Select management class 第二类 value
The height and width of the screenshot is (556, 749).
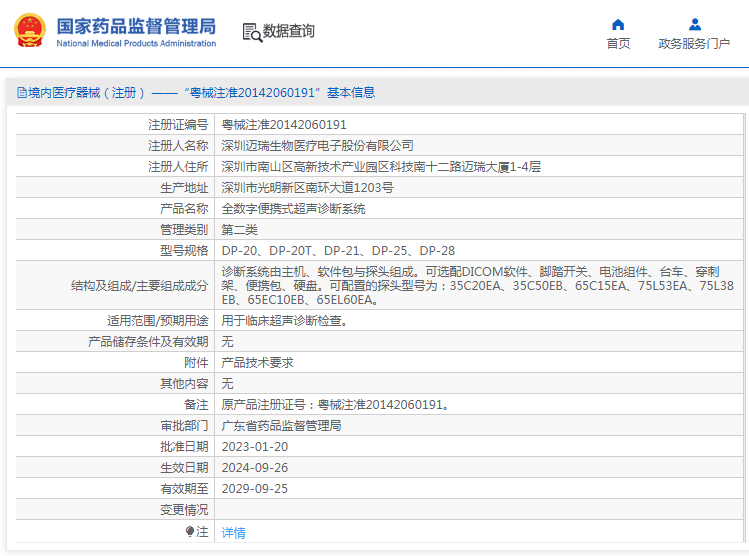coord(239,230)
